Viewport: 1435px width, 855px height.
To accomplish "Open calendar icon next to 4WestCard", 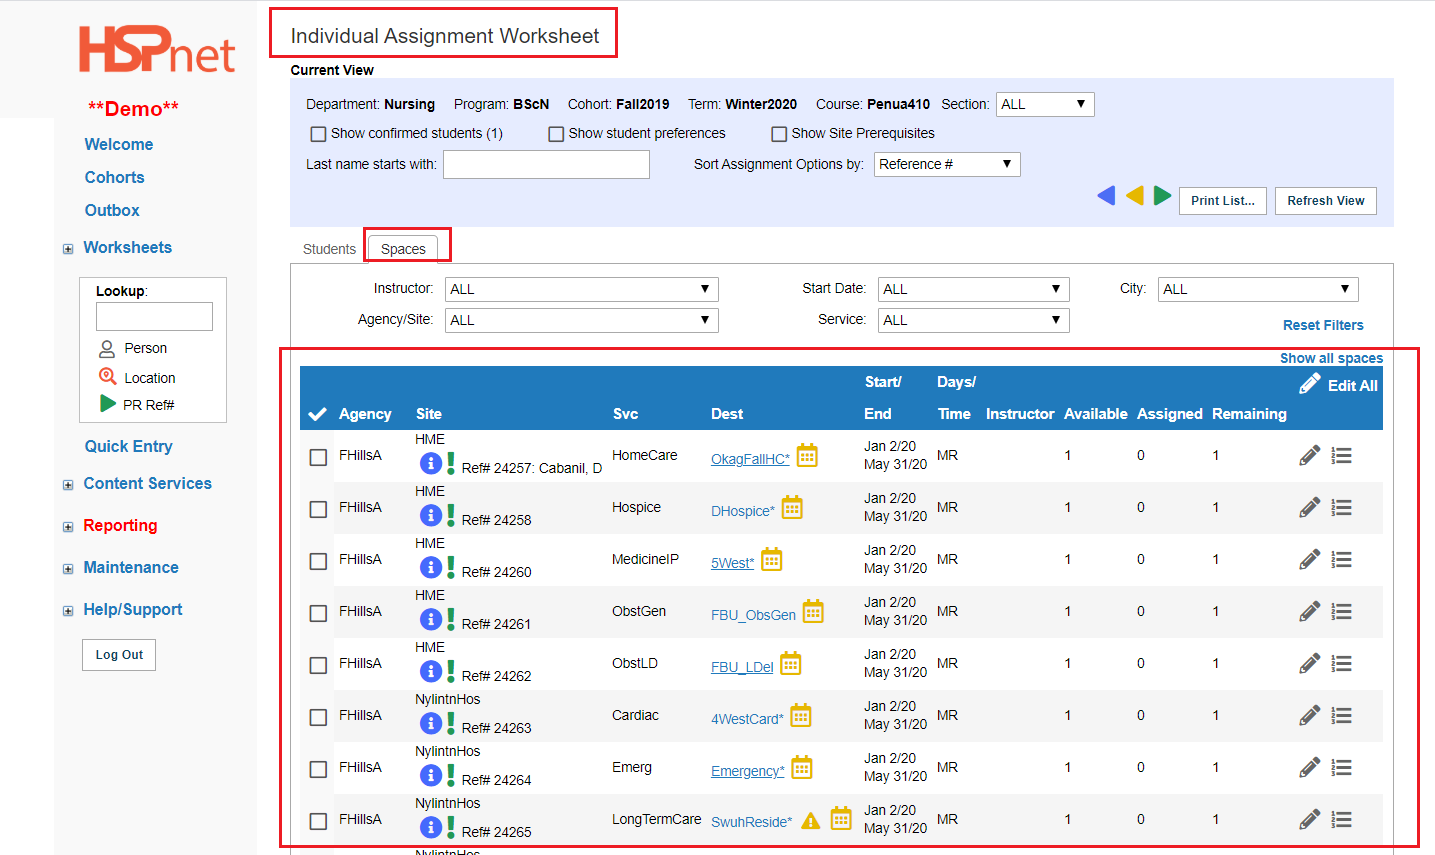I will point(801,716).
